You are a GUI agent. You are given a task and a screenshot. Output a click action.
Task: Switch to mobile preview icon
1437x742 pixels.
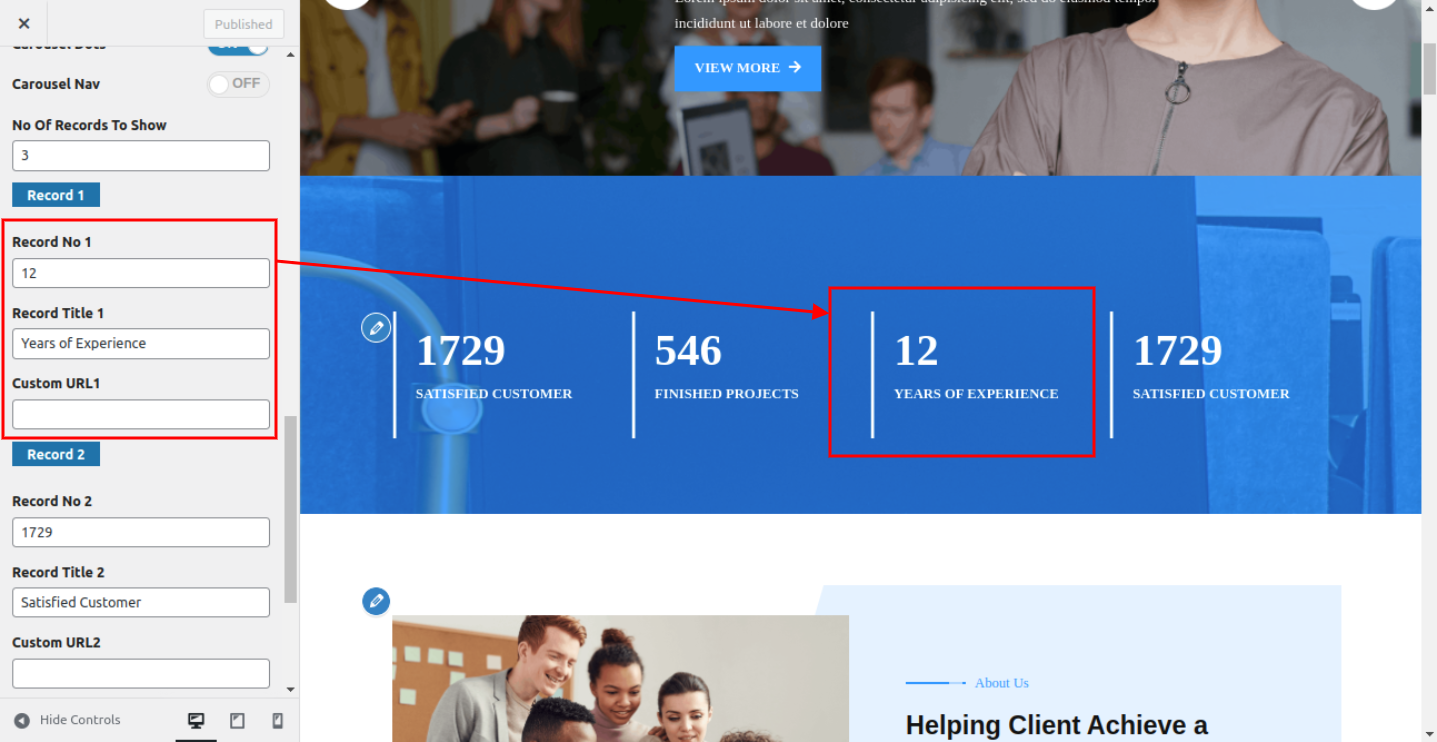(278, 720)
